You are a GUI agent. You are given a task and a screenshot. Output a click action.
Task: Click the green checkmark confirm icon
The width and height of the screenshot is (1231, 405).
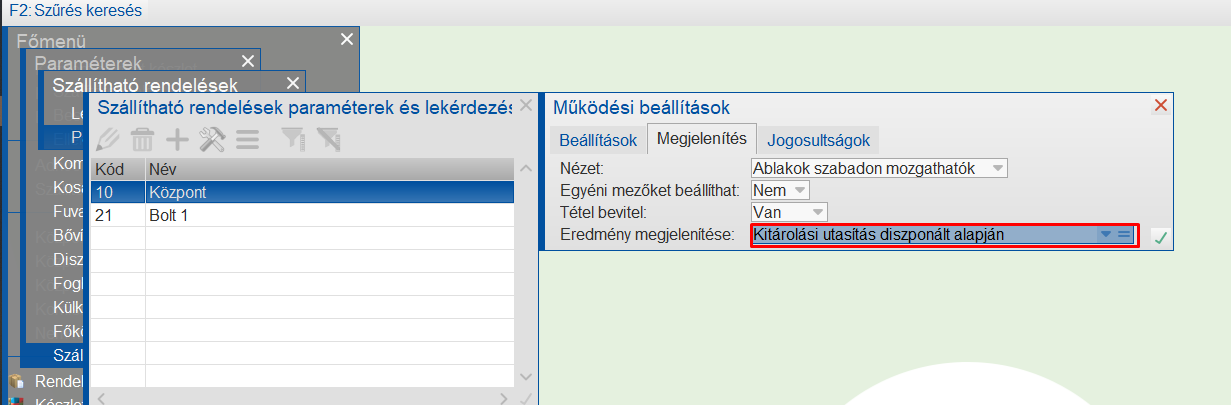[x=1159, y=237]
